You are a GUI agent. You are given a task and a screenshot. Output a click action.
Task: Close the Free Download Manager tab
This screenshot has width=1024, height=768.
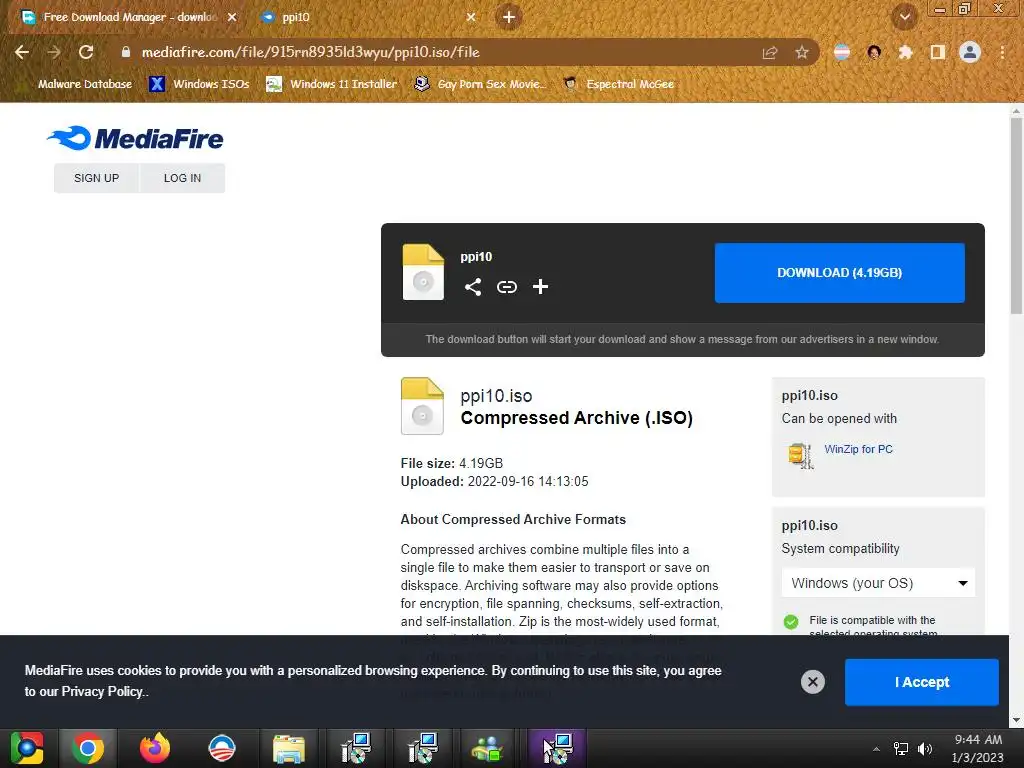tap(232, 17)
